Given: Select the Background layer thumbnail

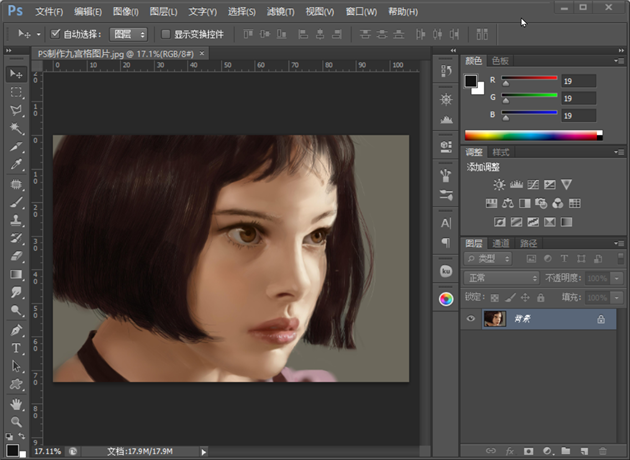Looking at the screenshot, I should [x=495, y=319].
